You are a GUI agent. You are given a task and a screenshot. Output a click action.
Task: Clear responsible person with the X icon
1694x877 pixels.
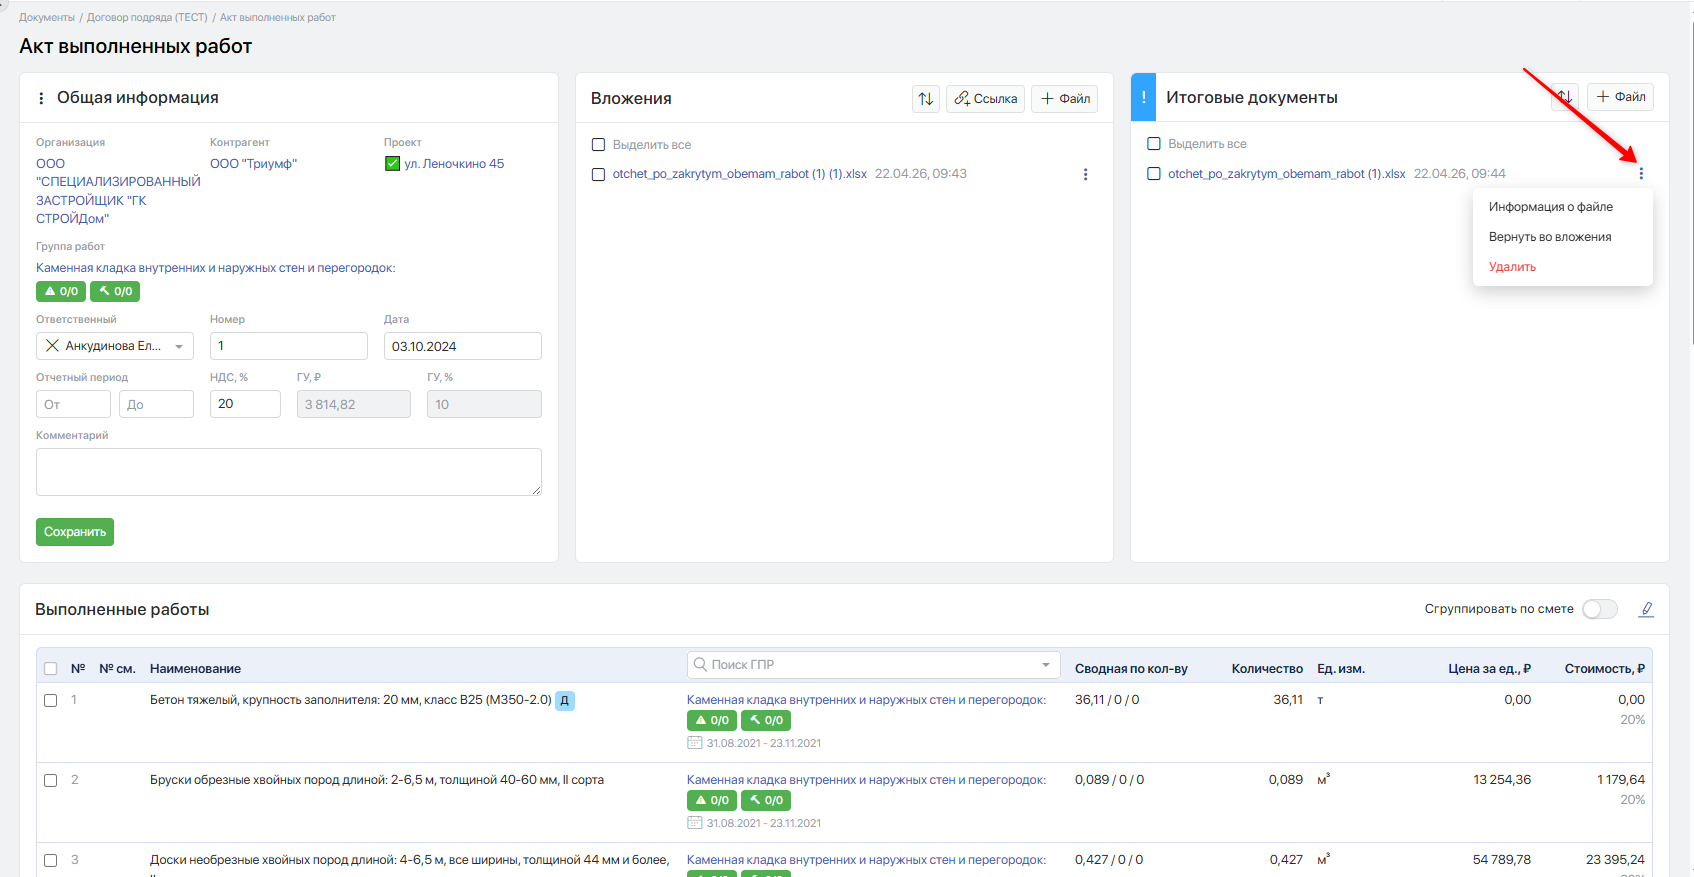point(52,346)
